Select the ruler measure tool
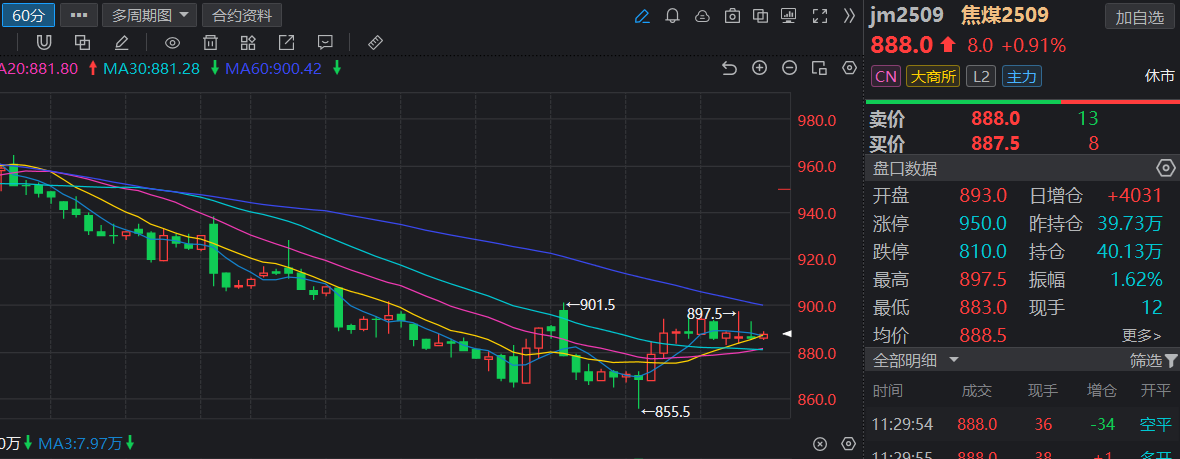1180x459 pixels. (376, 42)
